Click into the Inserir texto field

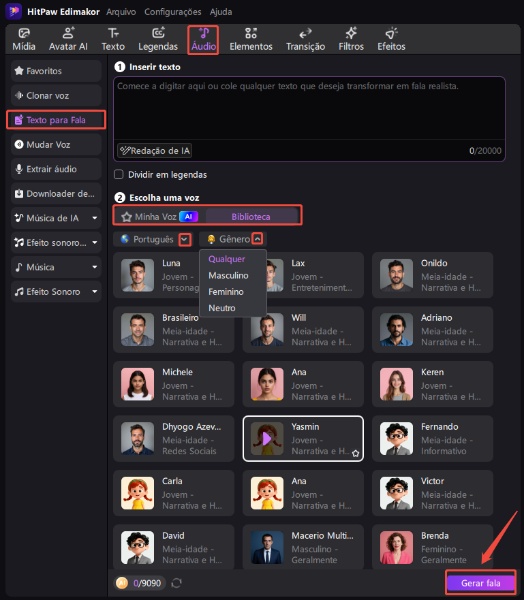point(309,109)
